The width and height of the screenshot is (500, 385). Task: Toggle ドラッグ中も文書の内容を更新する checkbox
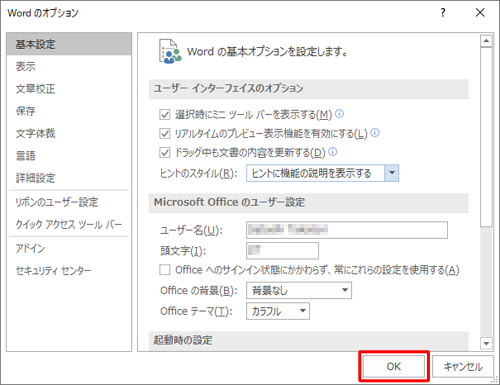pyautogui.click(x=165, y=153)
